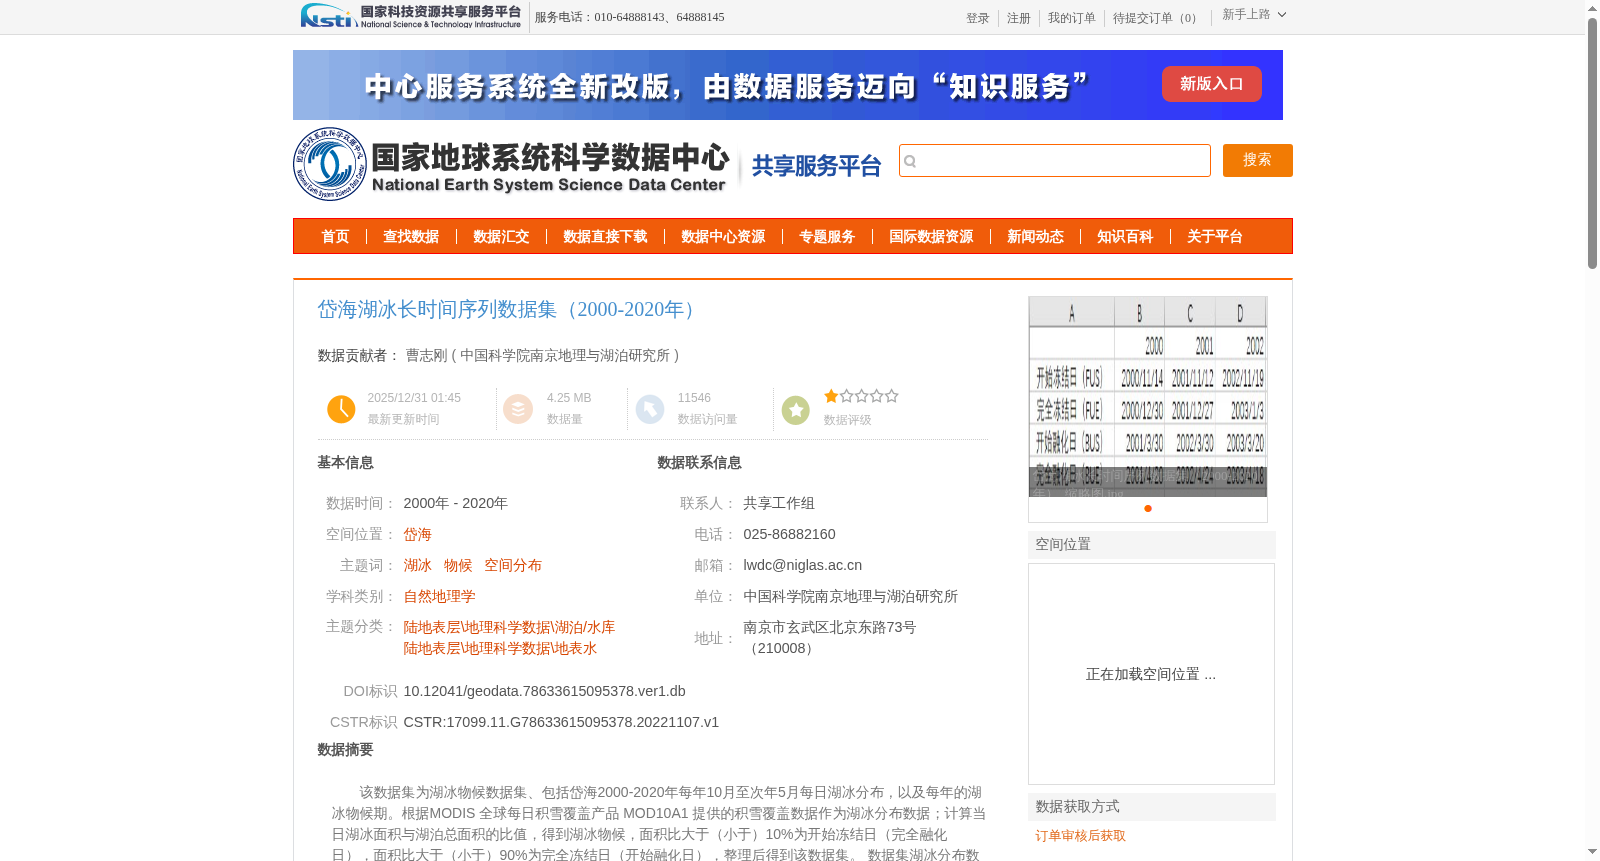Select the fifth rating star

coord(891,396)
